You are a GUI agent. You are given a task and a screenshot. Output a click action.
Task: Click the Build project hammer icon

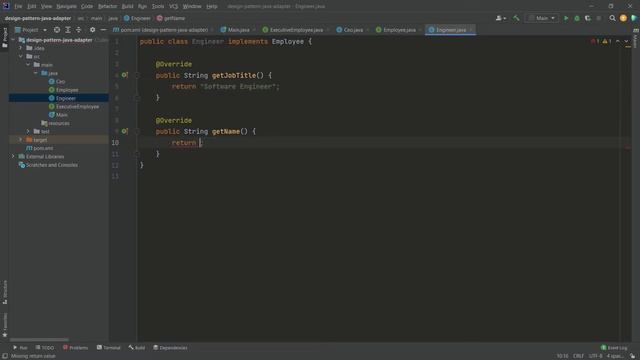click(516, 18)
